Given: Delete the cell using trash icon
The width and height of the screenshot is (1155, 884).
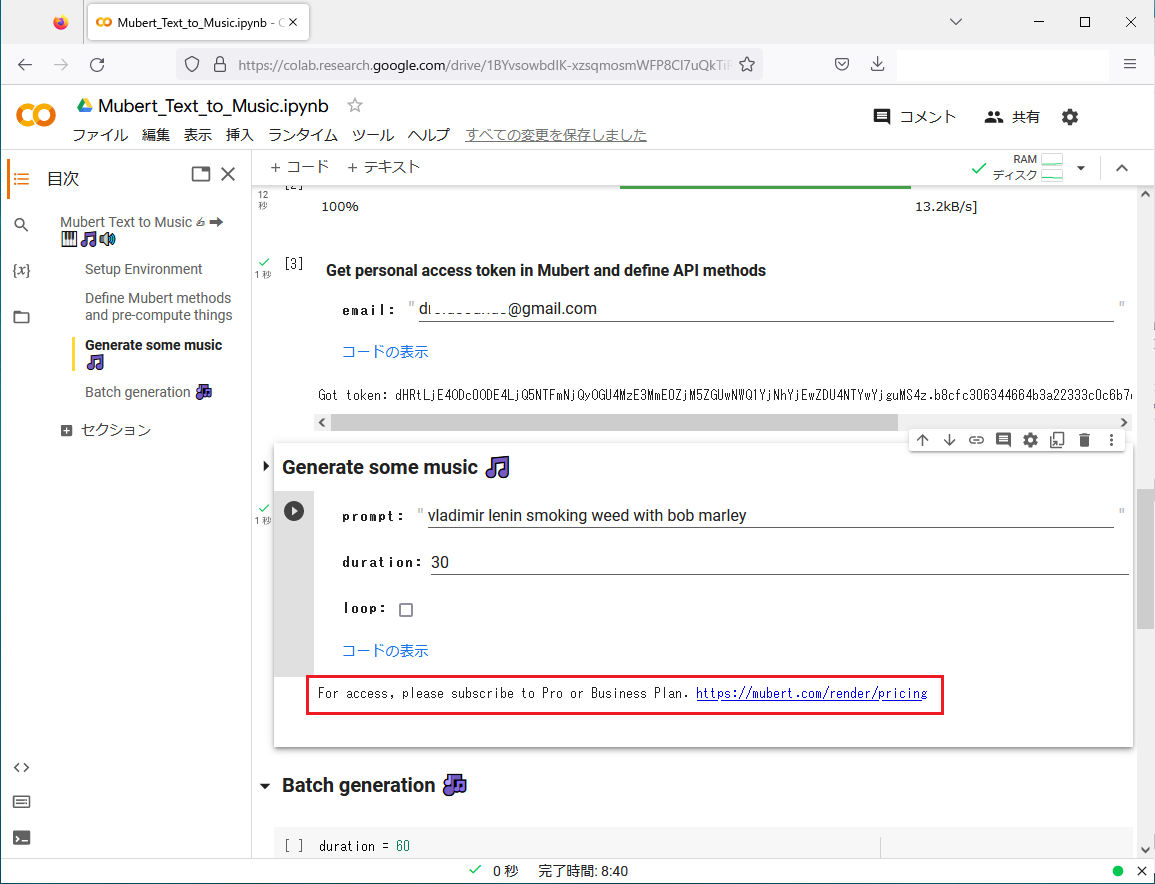Looking at the screenshot, I should 1084,440.
